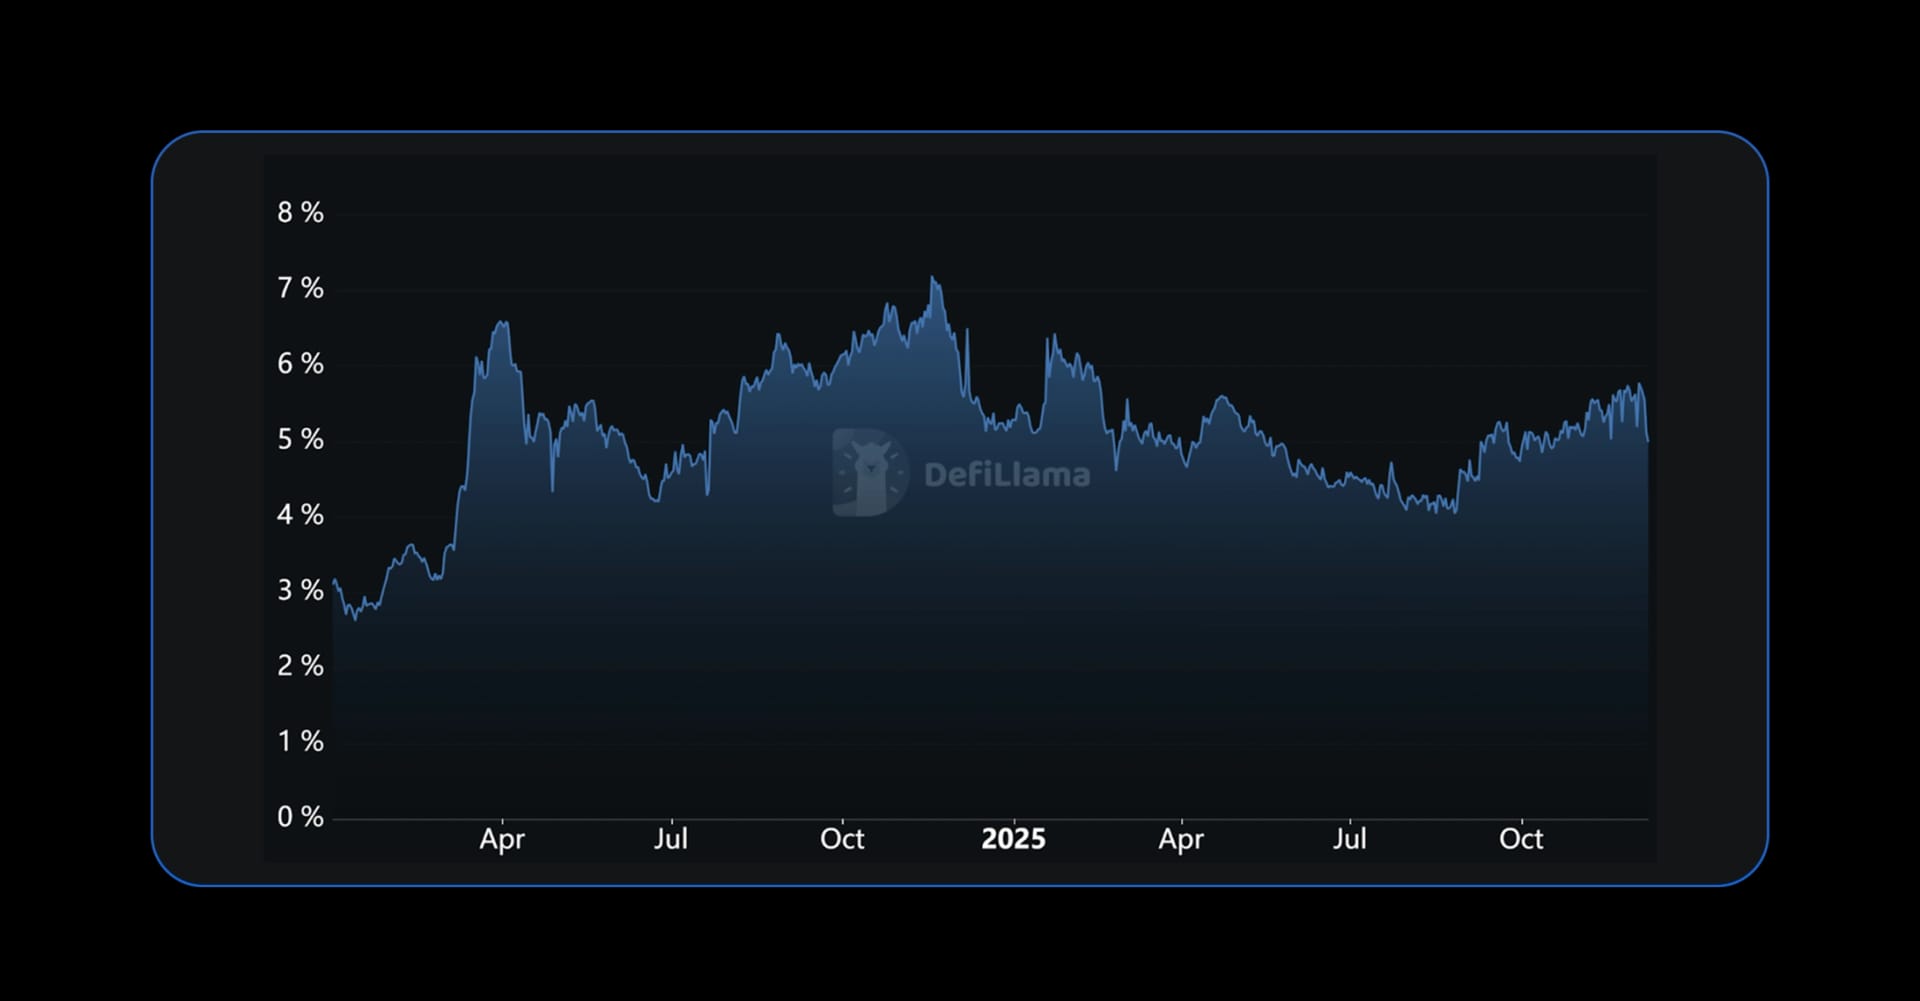Screen dimensions: 1920x1001
Task: Click the chart's starting data point near 3%
Action: point(333,581)
